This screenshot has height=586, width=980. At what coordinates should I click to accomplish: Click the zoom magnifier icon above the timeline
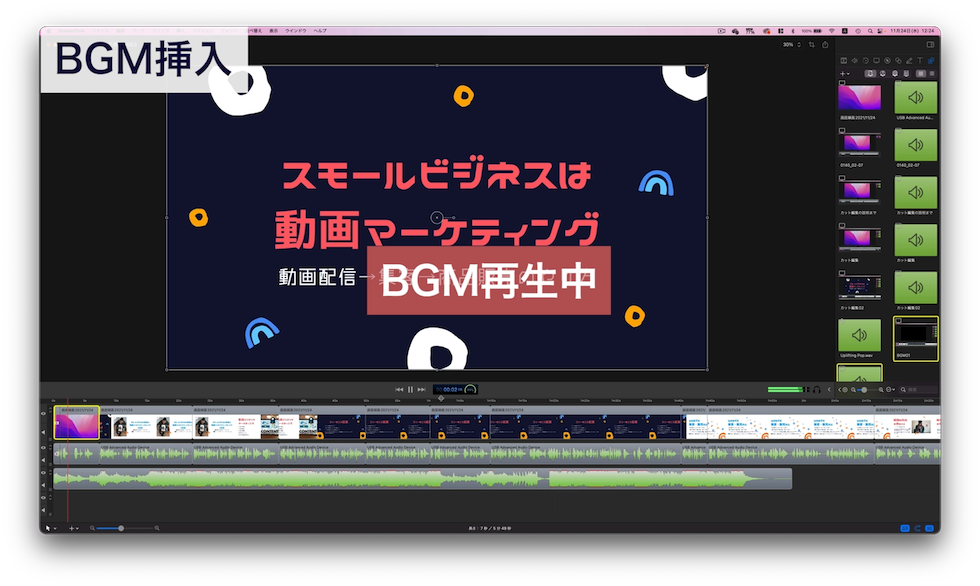(854, 390)
